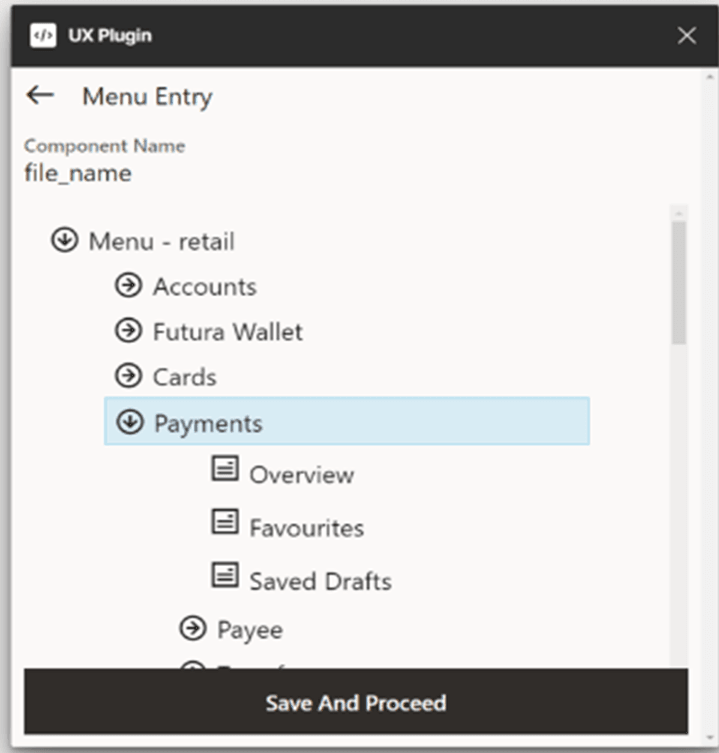719x753 pixels.
Task: Expand the Accounts arrow icon
Action: click(x=128, y=286)
